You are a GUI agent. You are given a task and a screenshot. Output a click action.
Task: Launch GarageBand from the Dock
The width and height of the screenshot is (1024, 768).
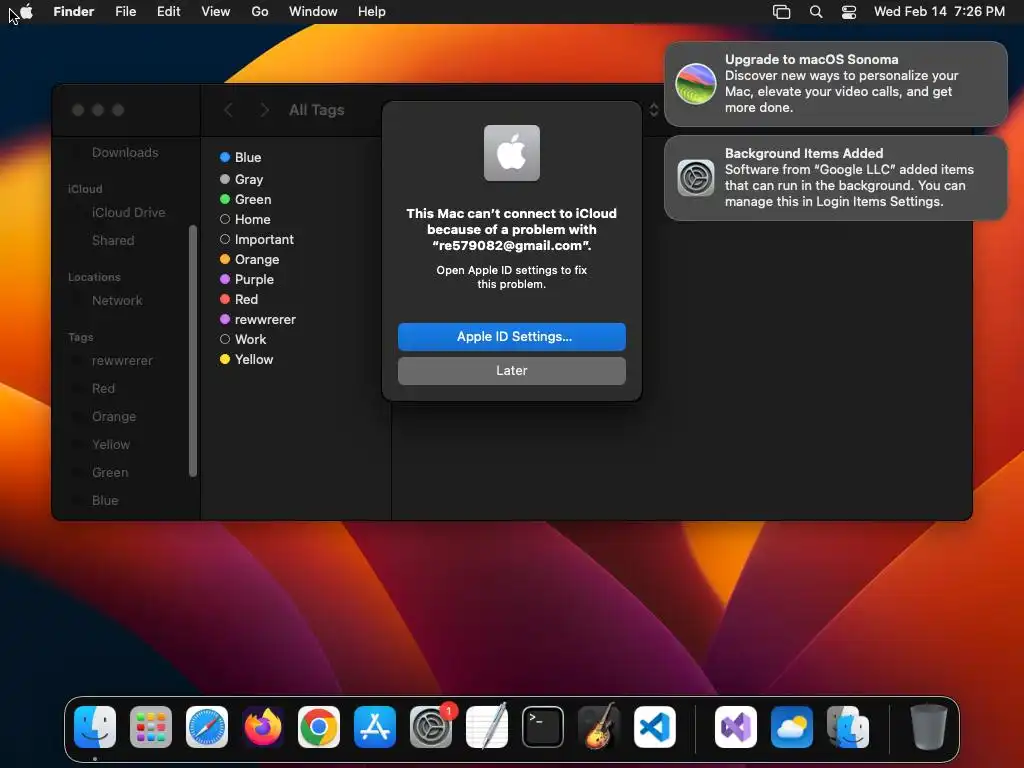(599, 727)
